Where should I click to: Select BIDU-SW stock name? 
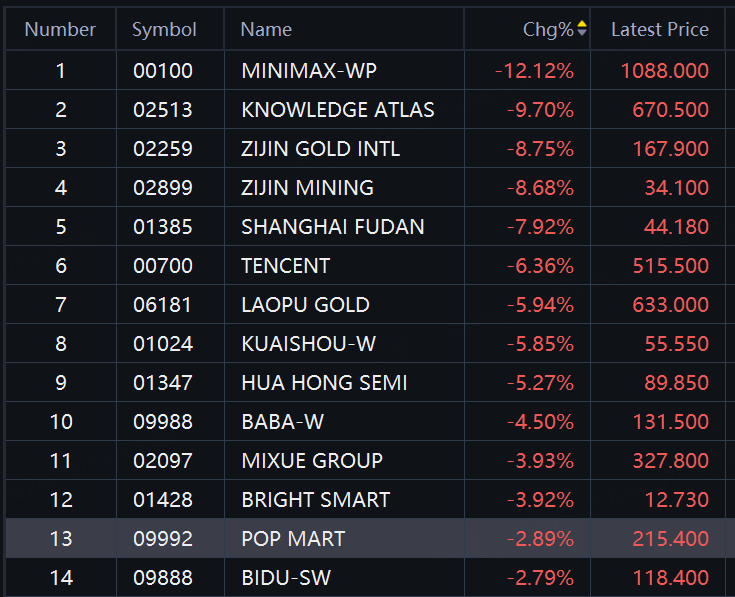point(286,578)
